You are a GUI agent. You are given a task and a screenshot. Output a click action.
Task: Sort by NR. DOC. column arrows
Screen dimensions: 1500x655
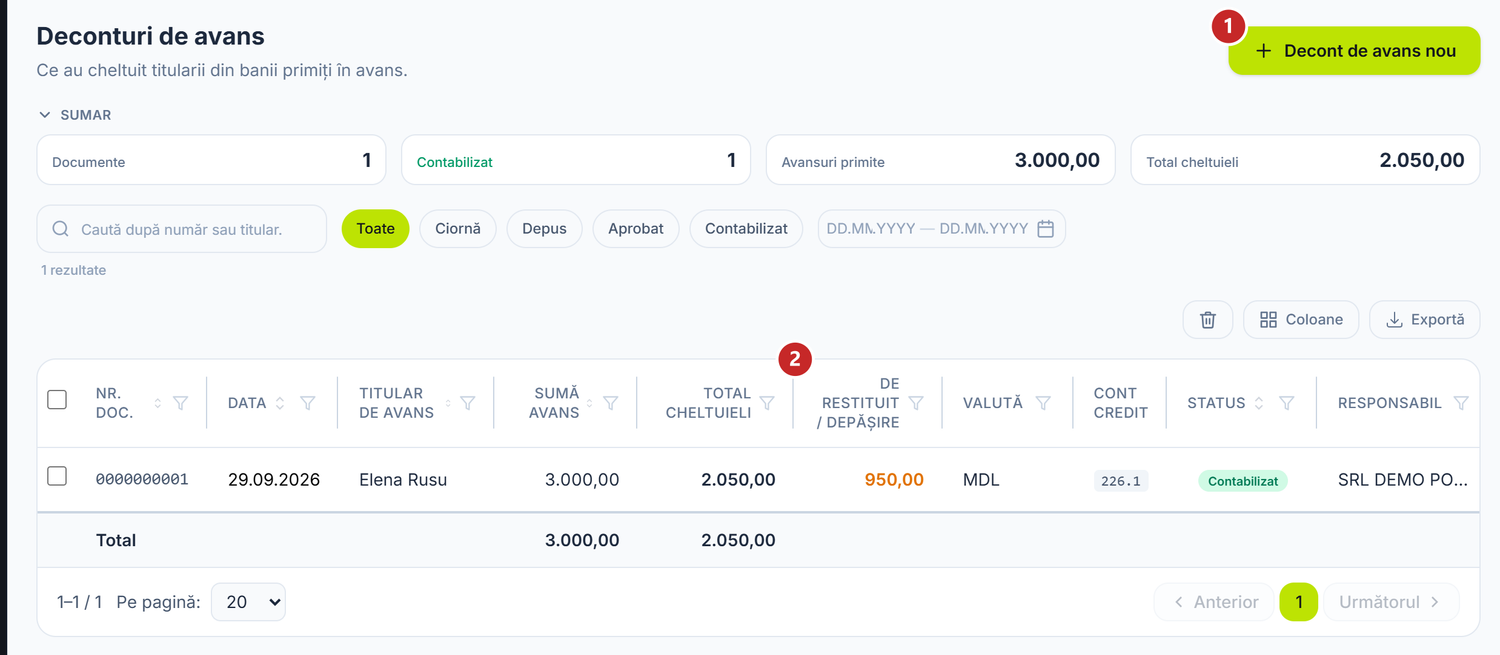pos(157,403)
